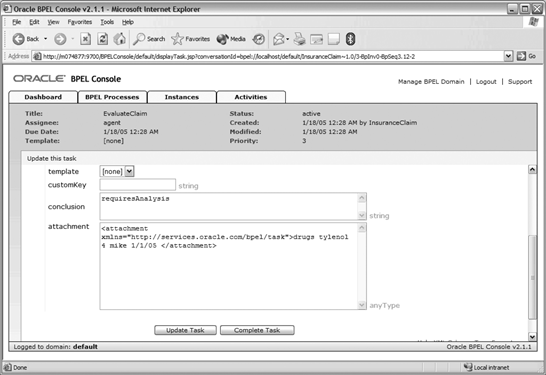Refresh the page with the Refresh icon
Screen dimensions: 546x375
102,39
